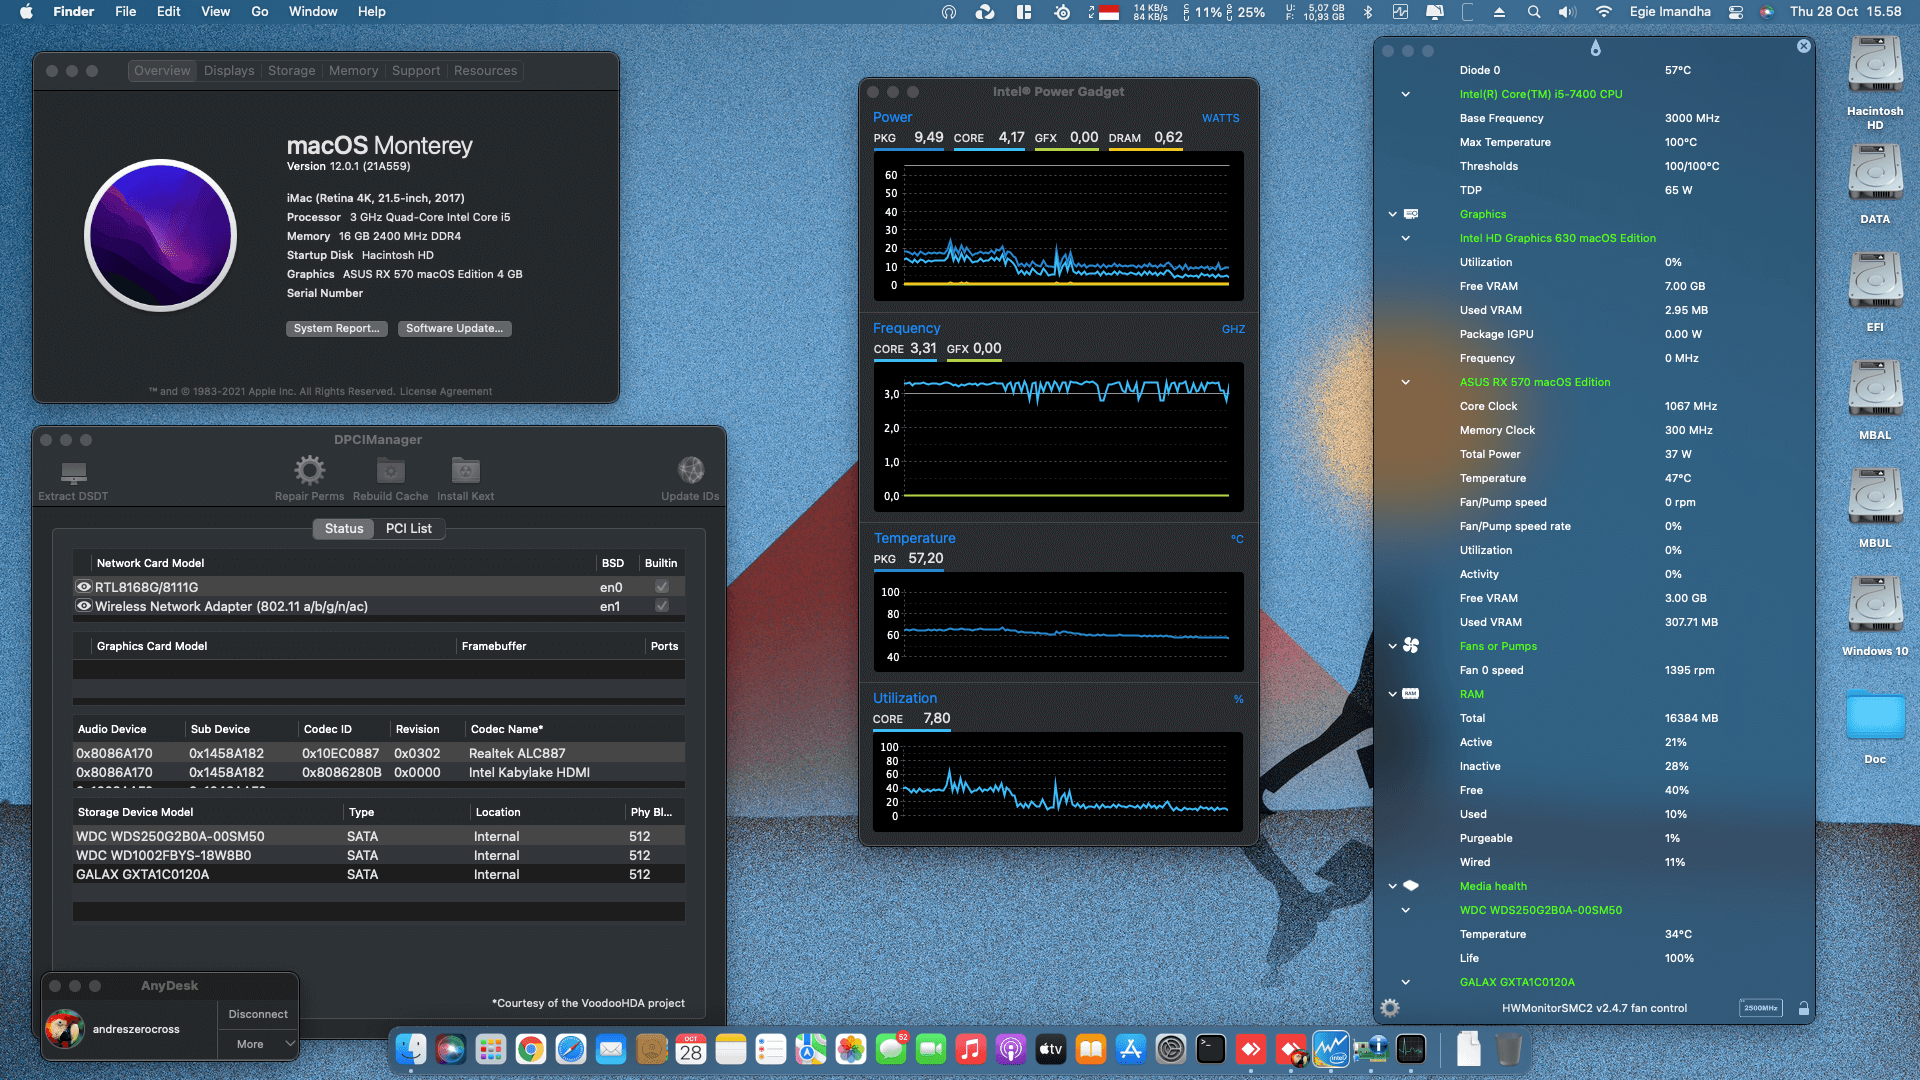The height and width of the screenshot is (1080, 1920).
Task: Collapse the Graphics group in HWMonitorSMC2
Action: (1392, 214)
